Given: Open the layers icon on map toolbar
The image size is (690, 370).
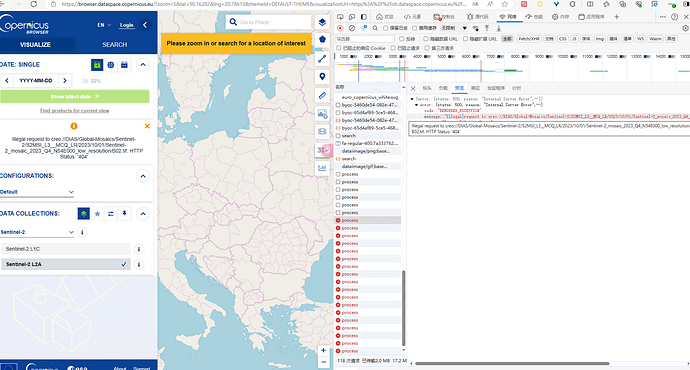Looking at the screenshot, I should (x=322, y=22).
